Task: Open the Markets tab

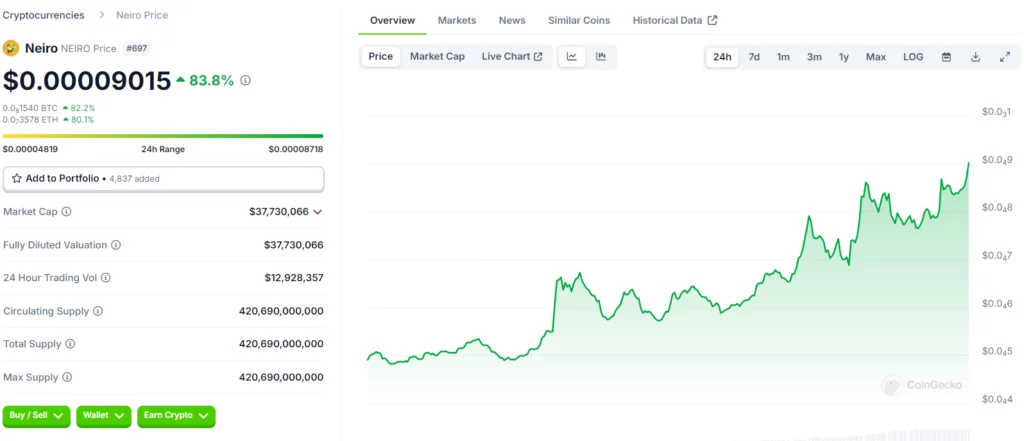Action: (x=457, y=20)
